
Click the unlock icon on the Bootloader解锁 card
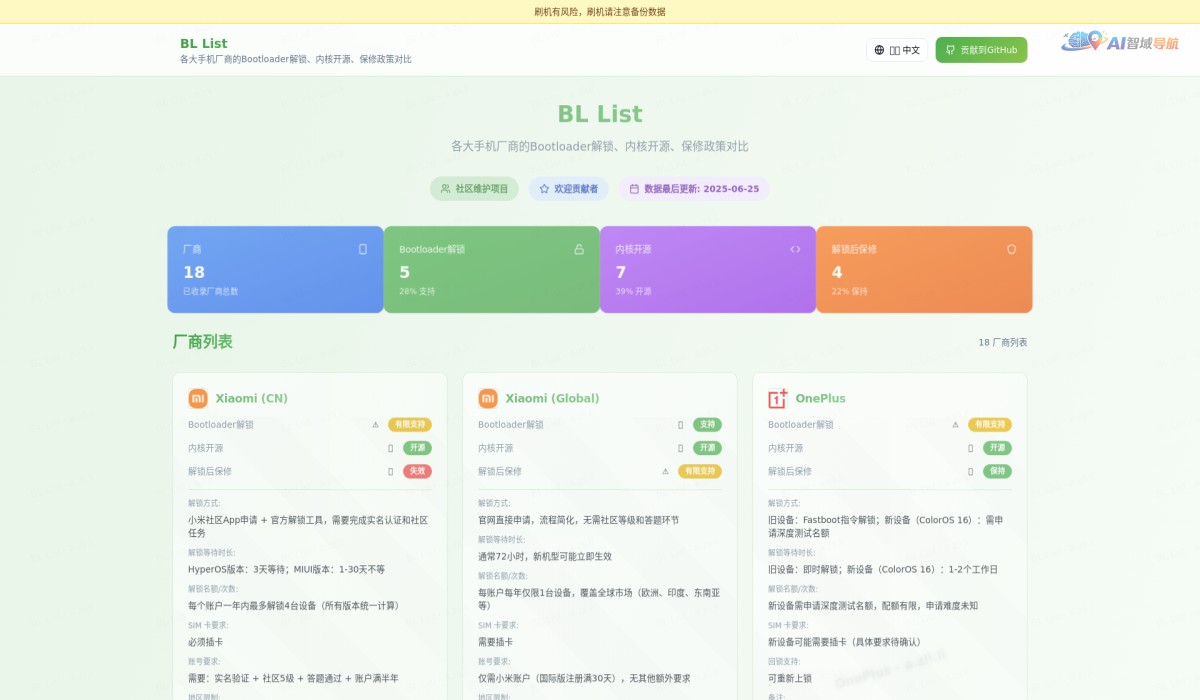(x=577, y=248)
